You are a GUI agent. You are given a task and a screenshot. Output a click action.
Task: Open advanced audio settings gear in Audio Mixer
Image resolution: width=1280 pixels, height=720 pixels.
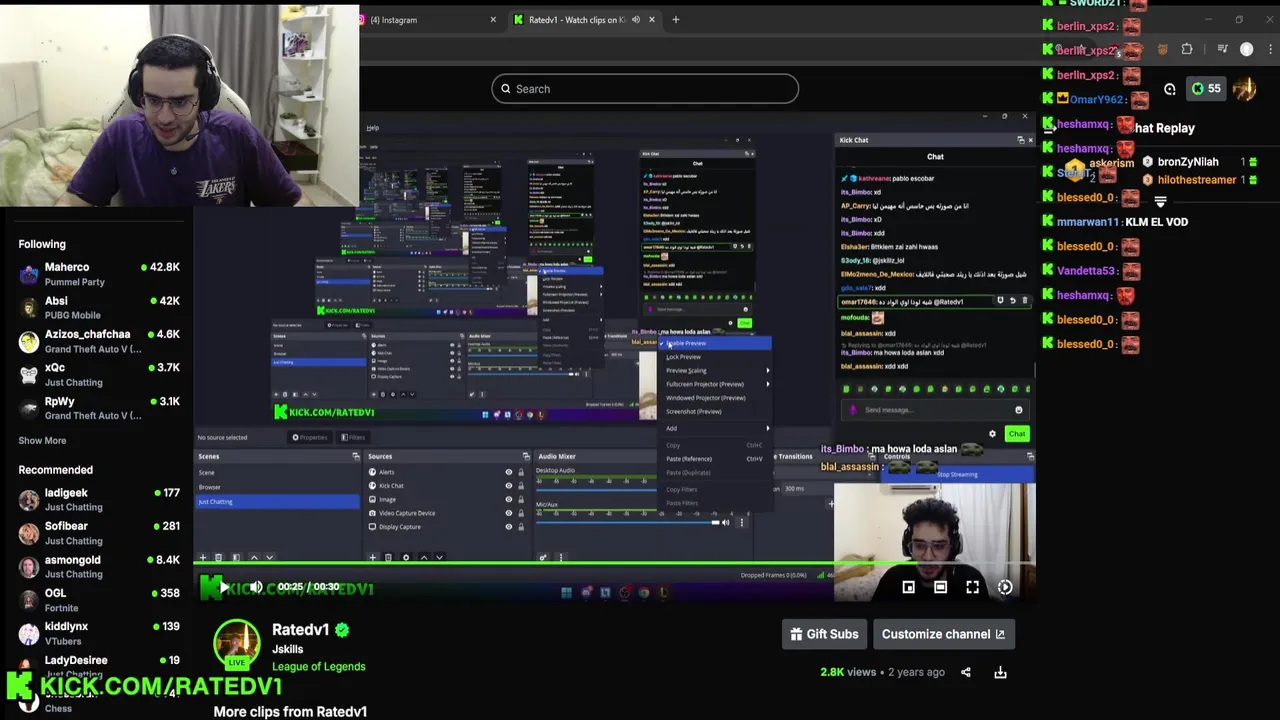(543, 557)
